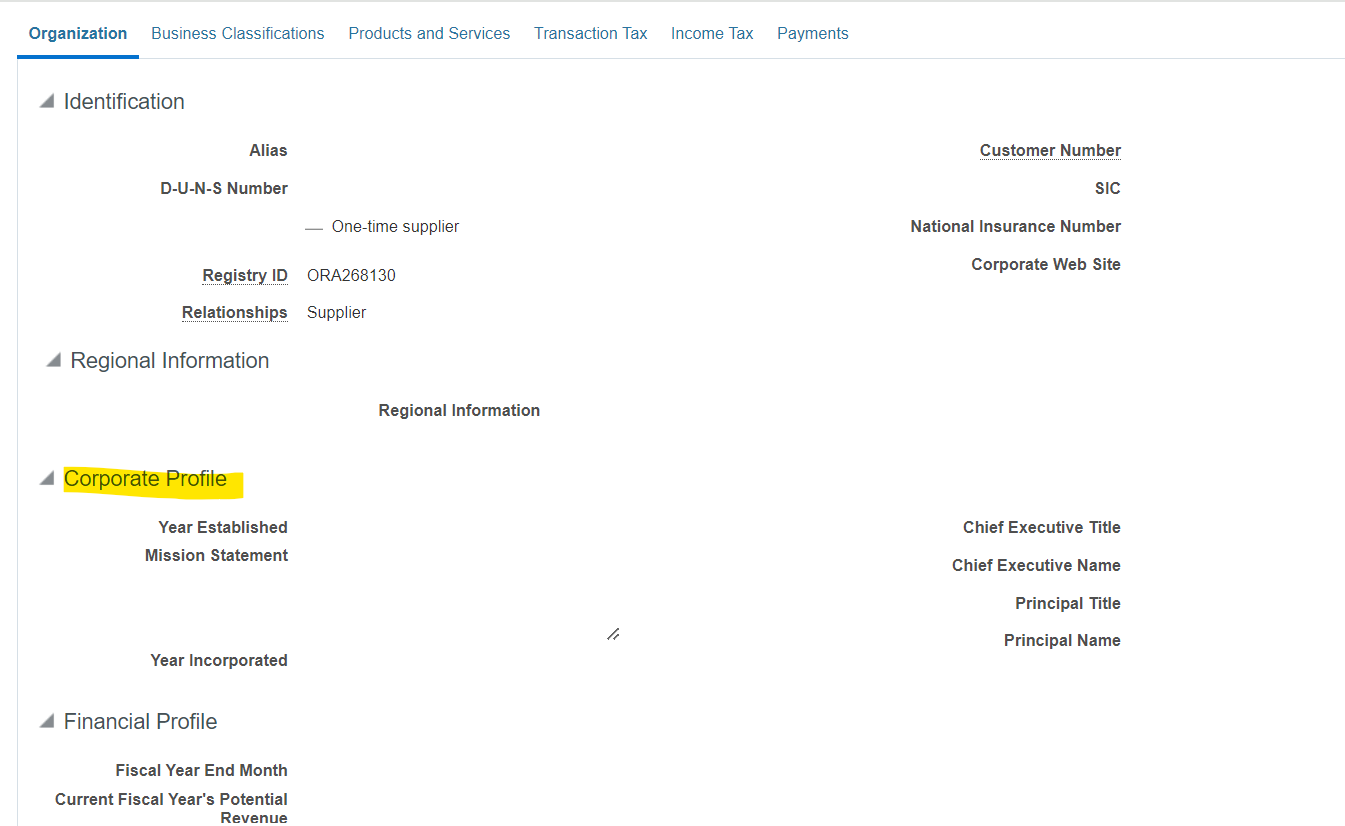Switch to the Business Classifications tab
Viewport: 1345px width, 826px height.
click(x=237, y=33)
